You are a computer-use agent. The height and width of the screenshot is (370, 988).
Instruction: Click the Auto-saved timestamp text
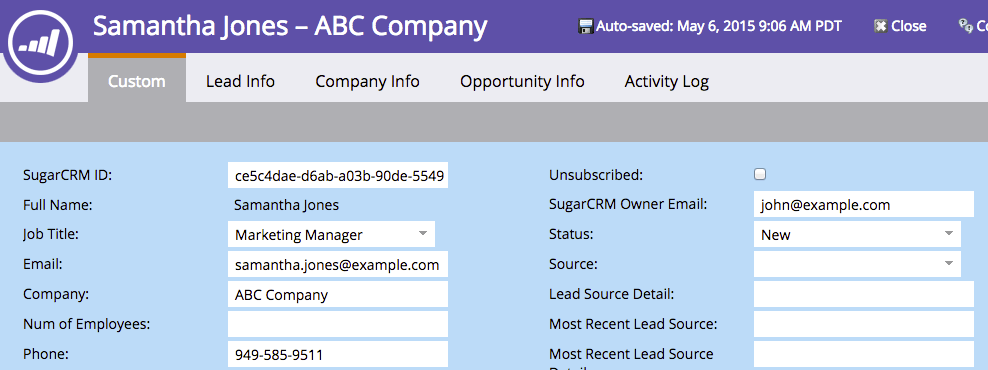pos(719,26)
